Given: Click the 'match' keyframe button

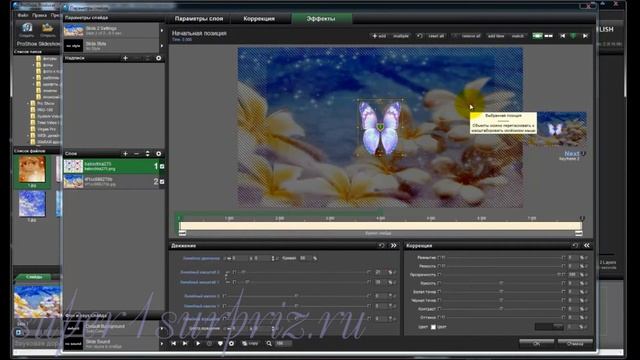Looking at the screenshot, I should [x=518, y=36].
